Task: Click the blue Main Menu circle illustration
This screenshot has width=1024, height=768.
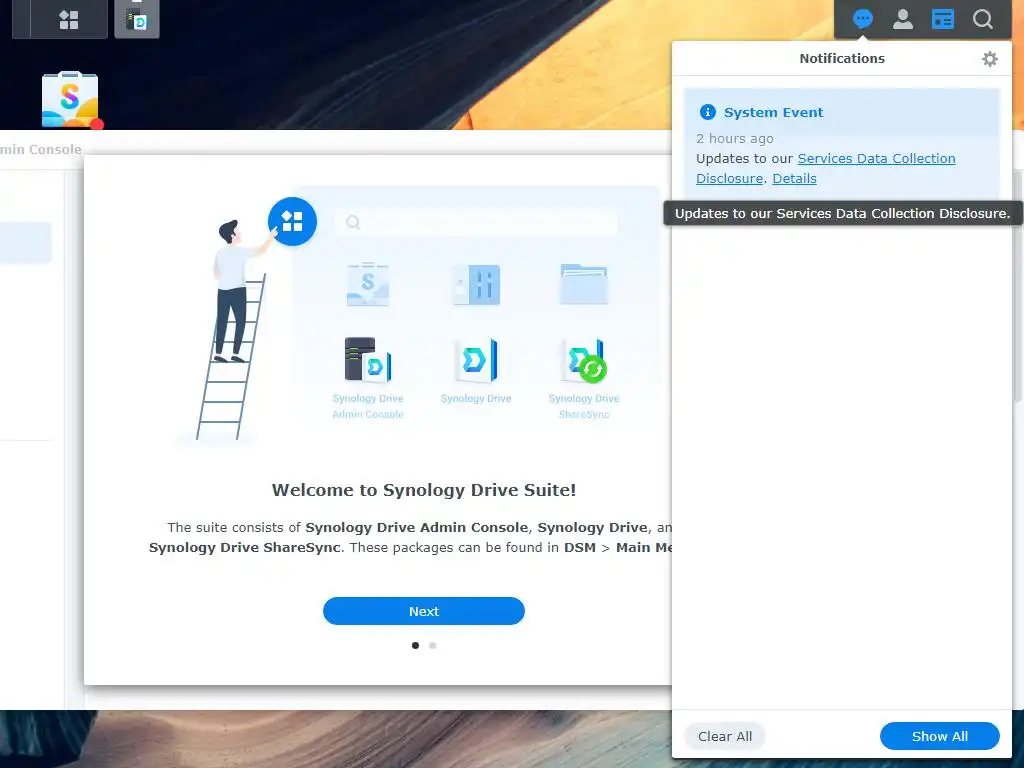Action: pyautogui.click(x=292, y=221)
